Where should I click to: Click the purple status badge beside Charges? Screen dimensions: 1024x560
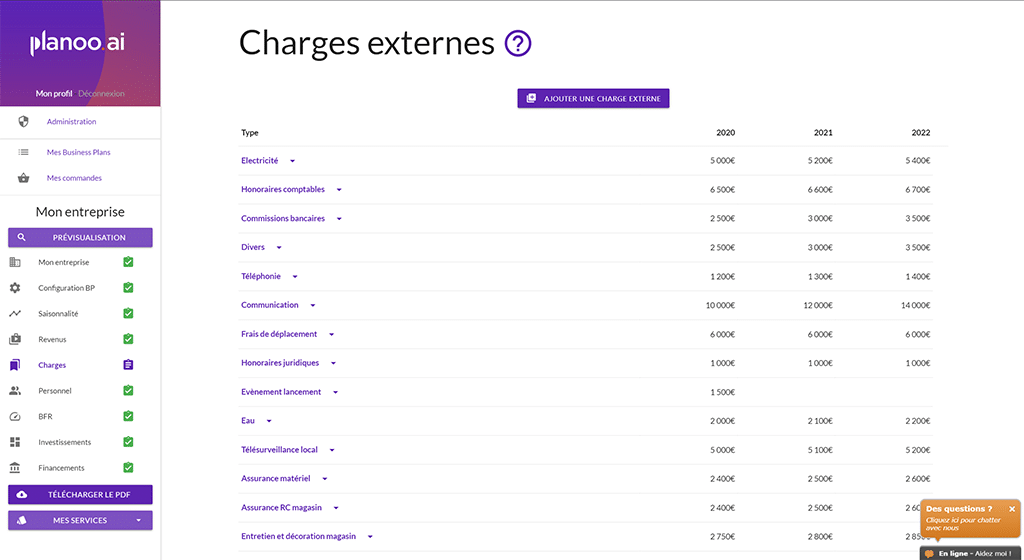point(128,365)
